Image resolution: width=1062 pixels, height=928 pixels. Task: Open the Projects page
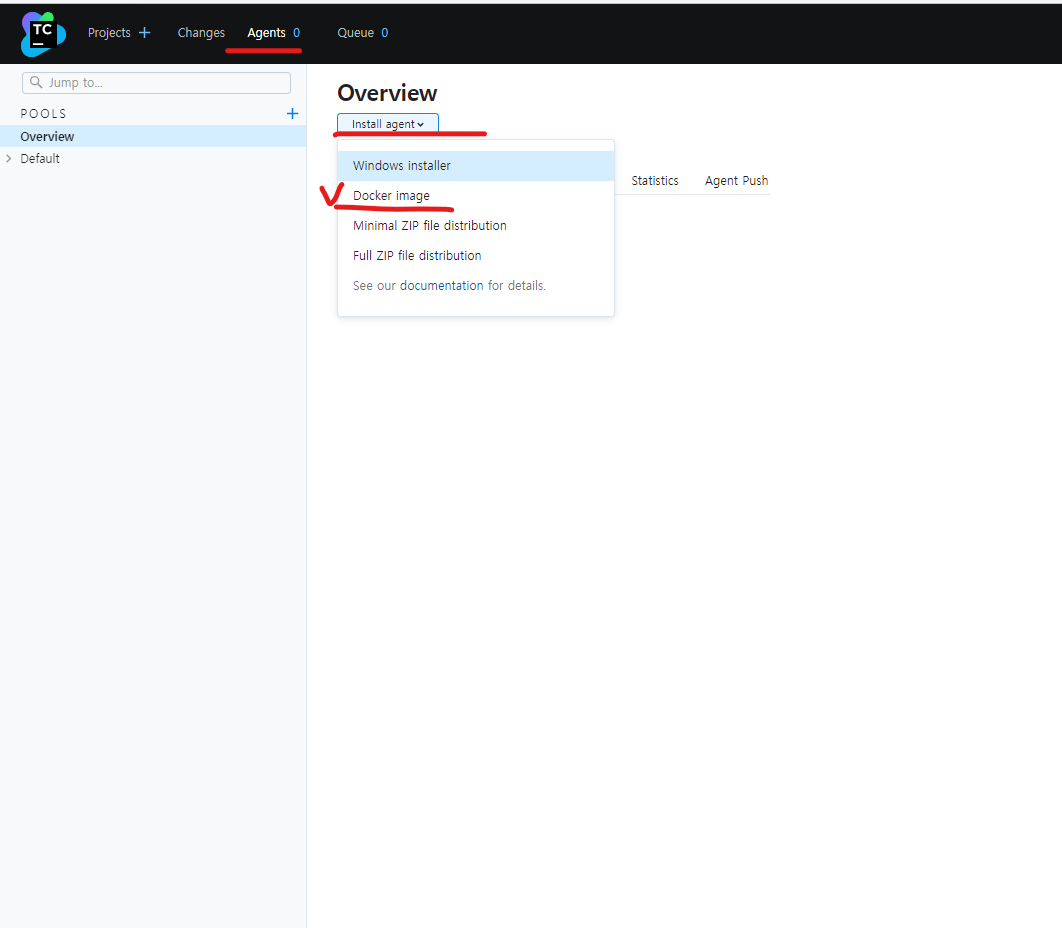(109, 33)
